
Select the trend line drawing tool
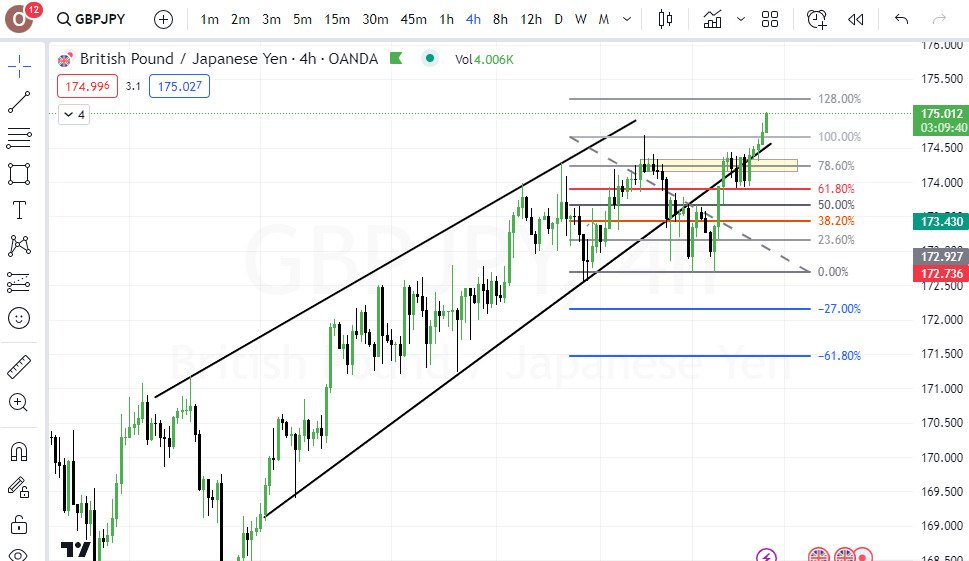(19, 102)
